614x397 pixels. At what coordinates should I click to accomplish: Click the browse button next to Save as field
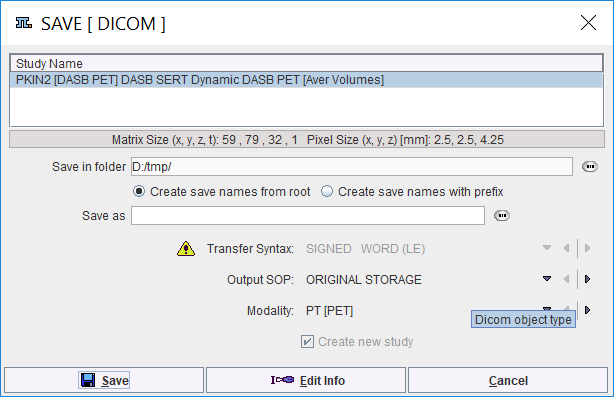click(502, 216)
